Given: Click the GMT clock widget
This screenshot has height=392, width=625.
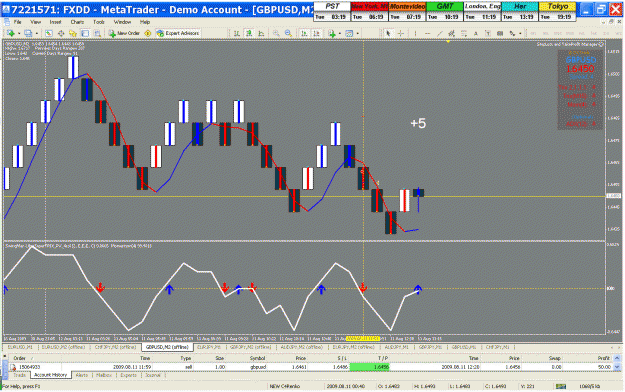Looking at the screenshot, I should (x=444, y=11).
